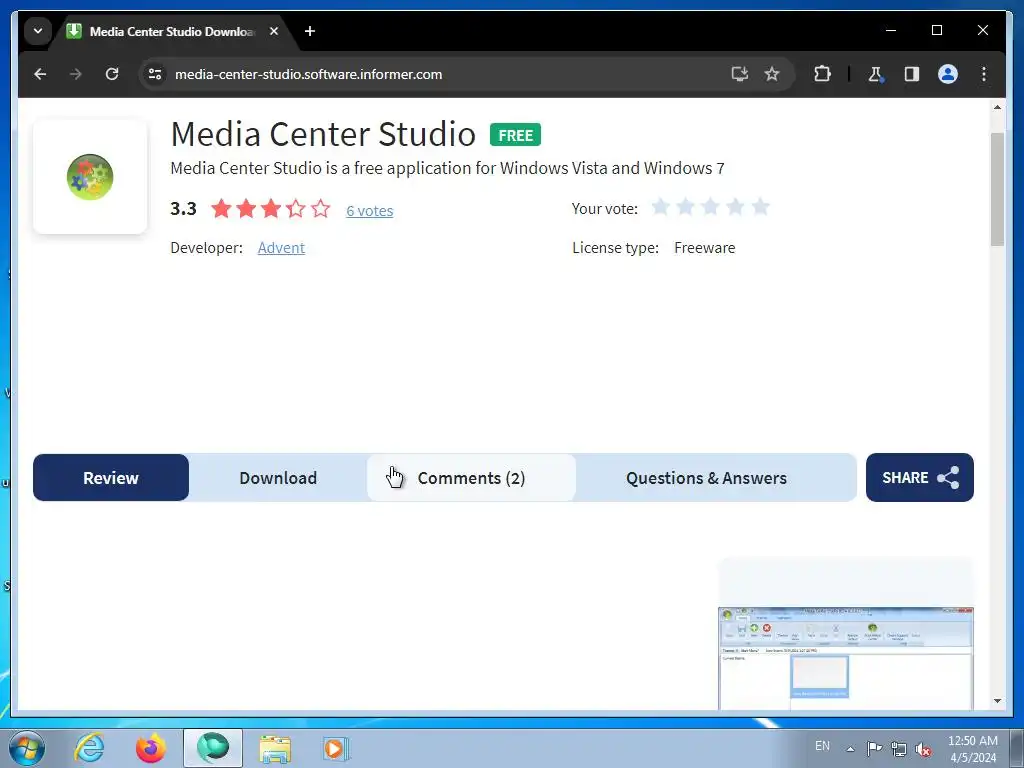Click the green FREE badge
1024x768 pixels.
(x=515, y=135)
